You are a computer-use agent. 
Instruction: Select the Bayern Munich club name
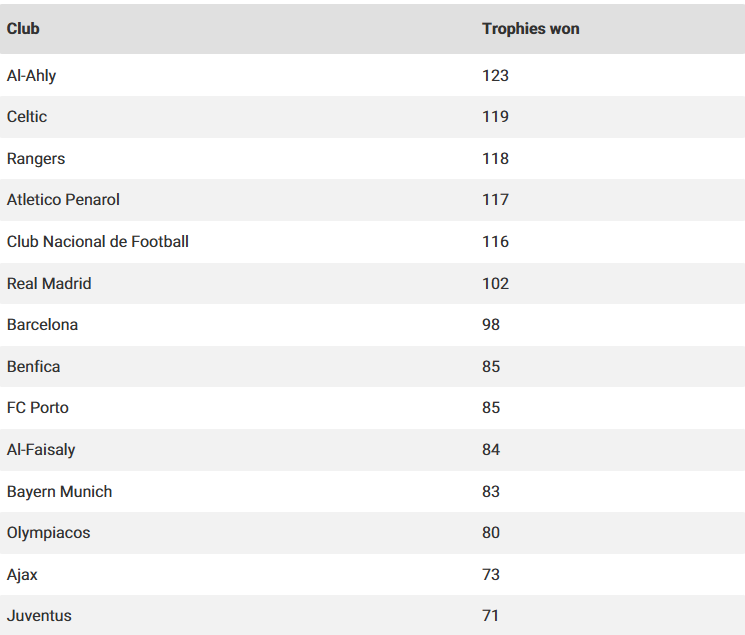(60, 492)
